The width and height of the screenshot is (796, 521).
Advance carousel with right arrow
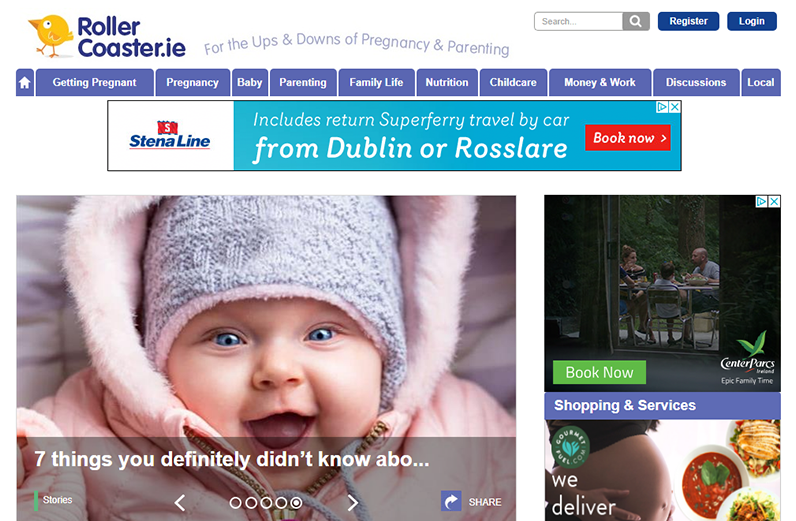click(x=353, y=503)
